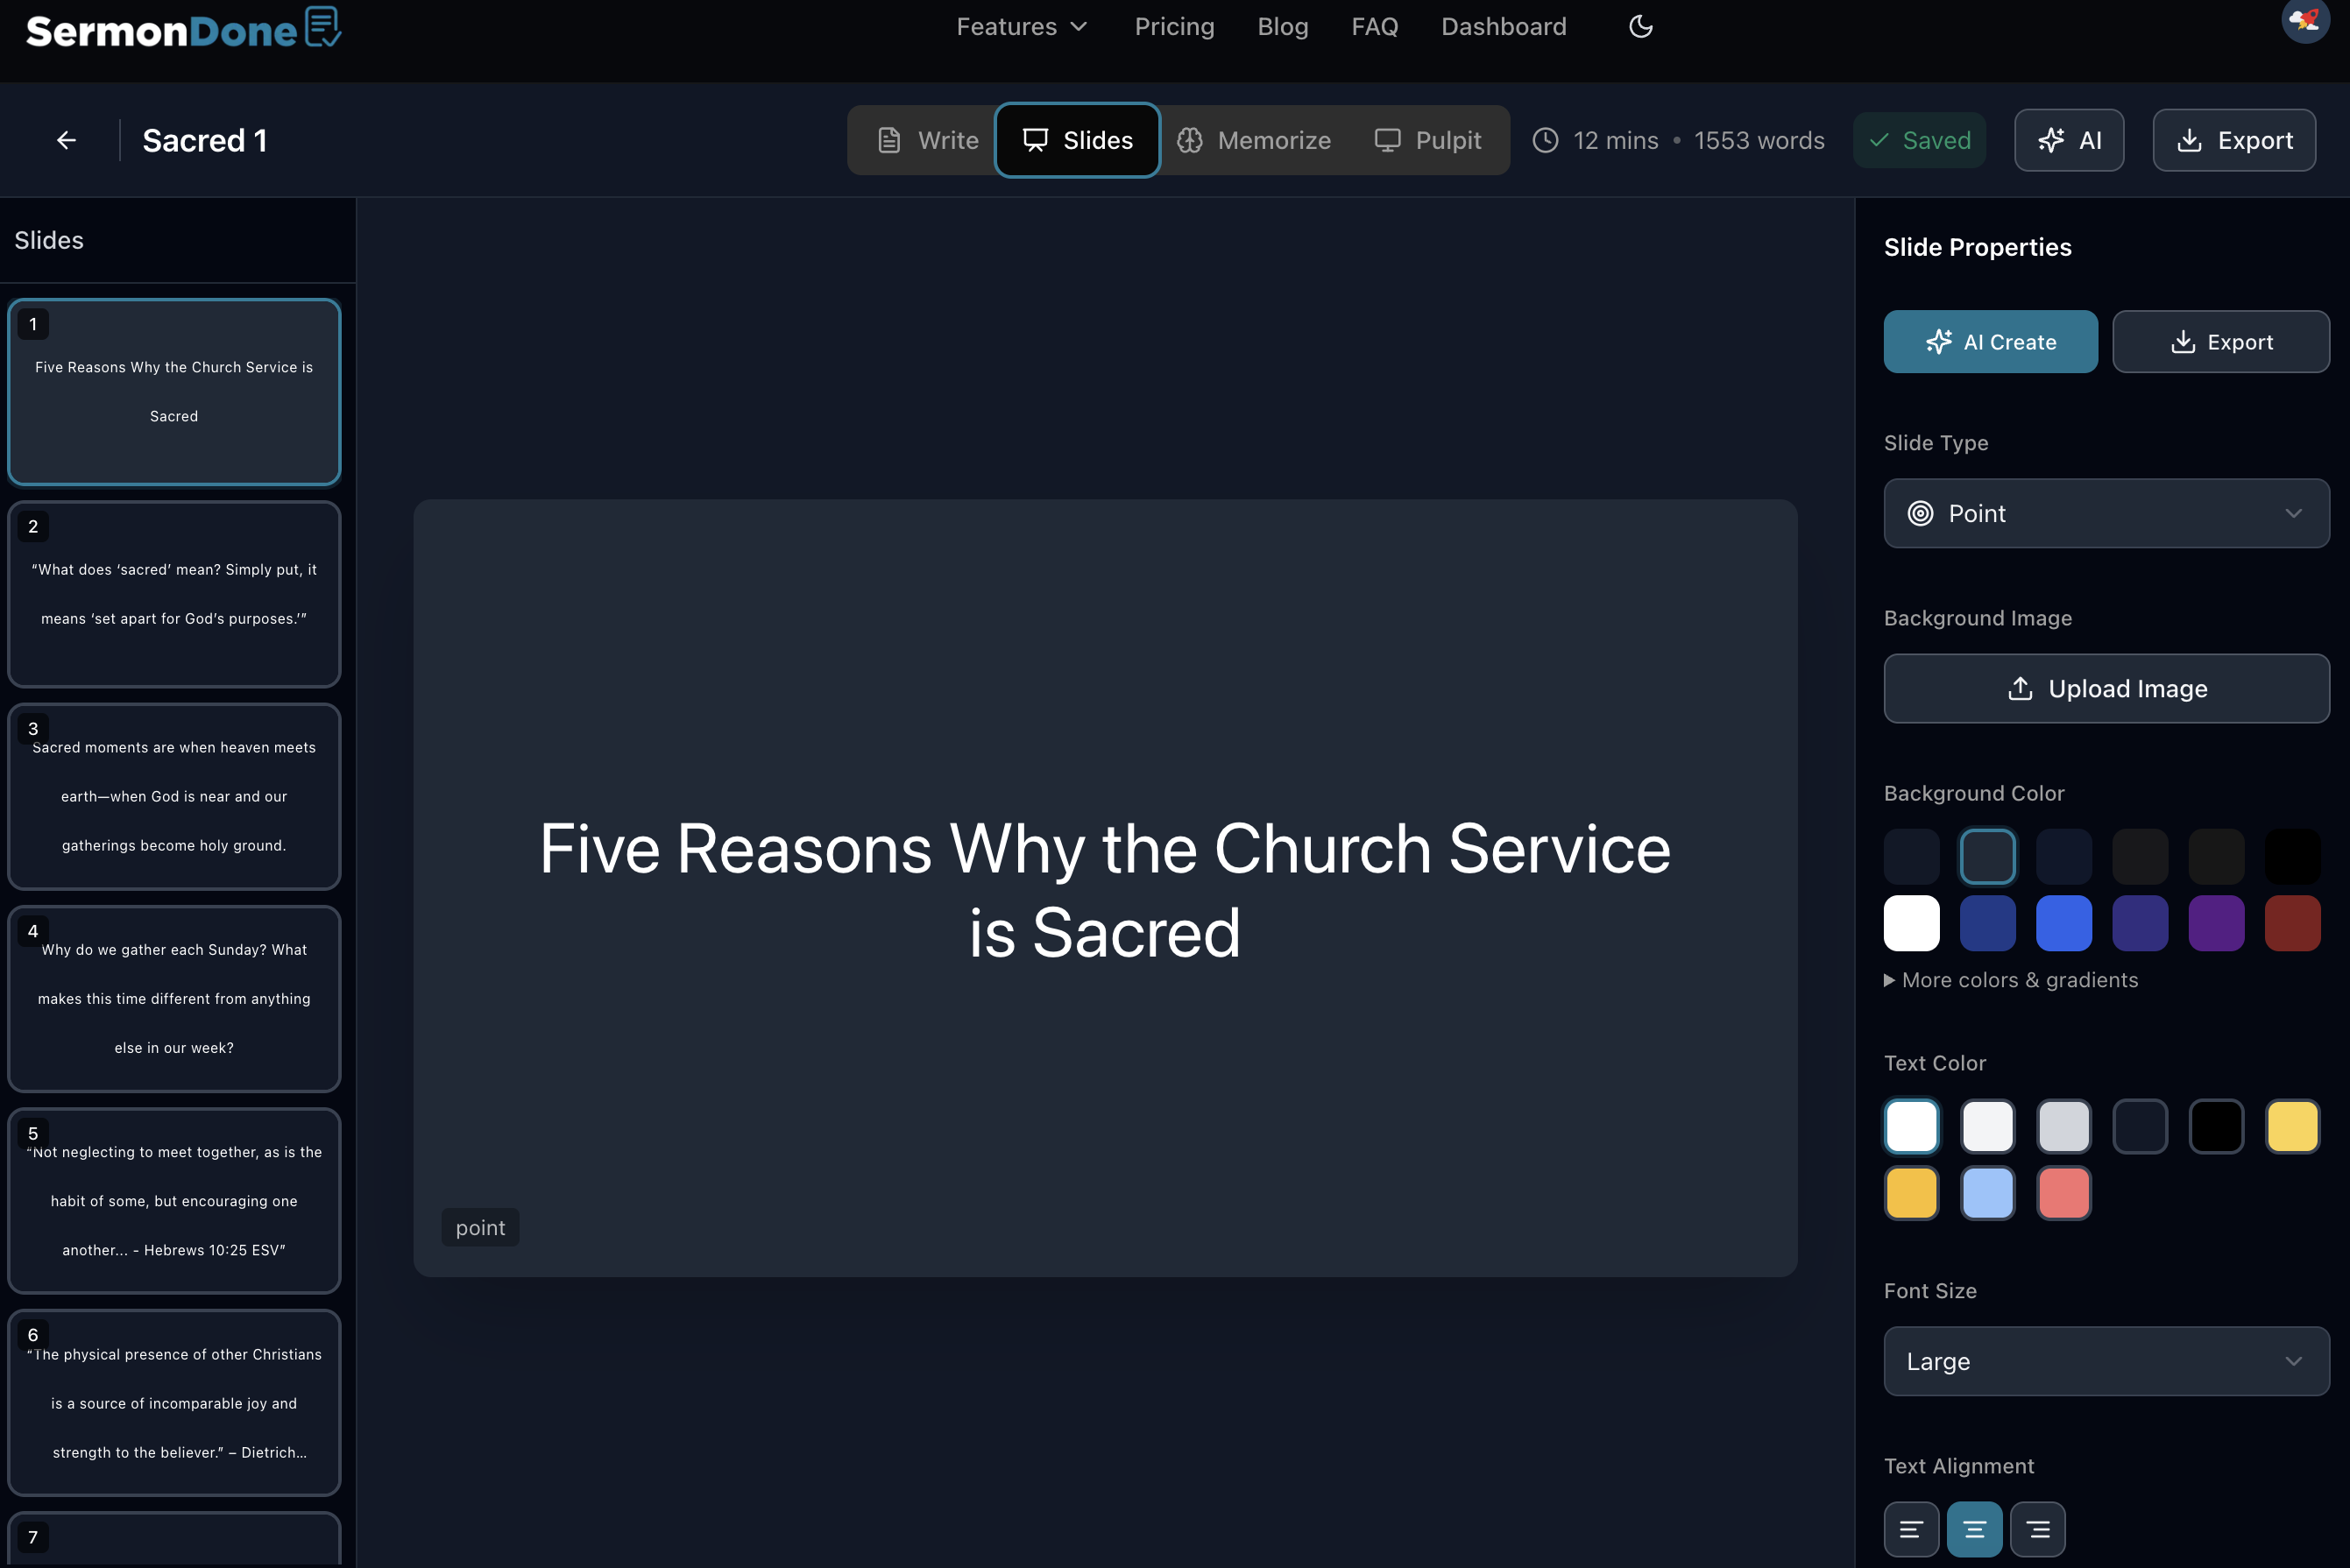Toggle dark mode with the moon icon
This screenshot has width=2350, height=1568.
1640,26
